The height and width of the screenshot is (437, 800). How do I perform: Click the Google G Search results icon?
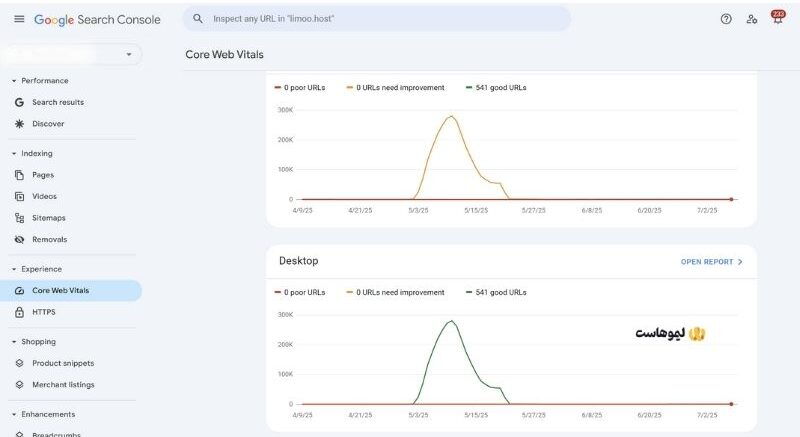(19, 102)
